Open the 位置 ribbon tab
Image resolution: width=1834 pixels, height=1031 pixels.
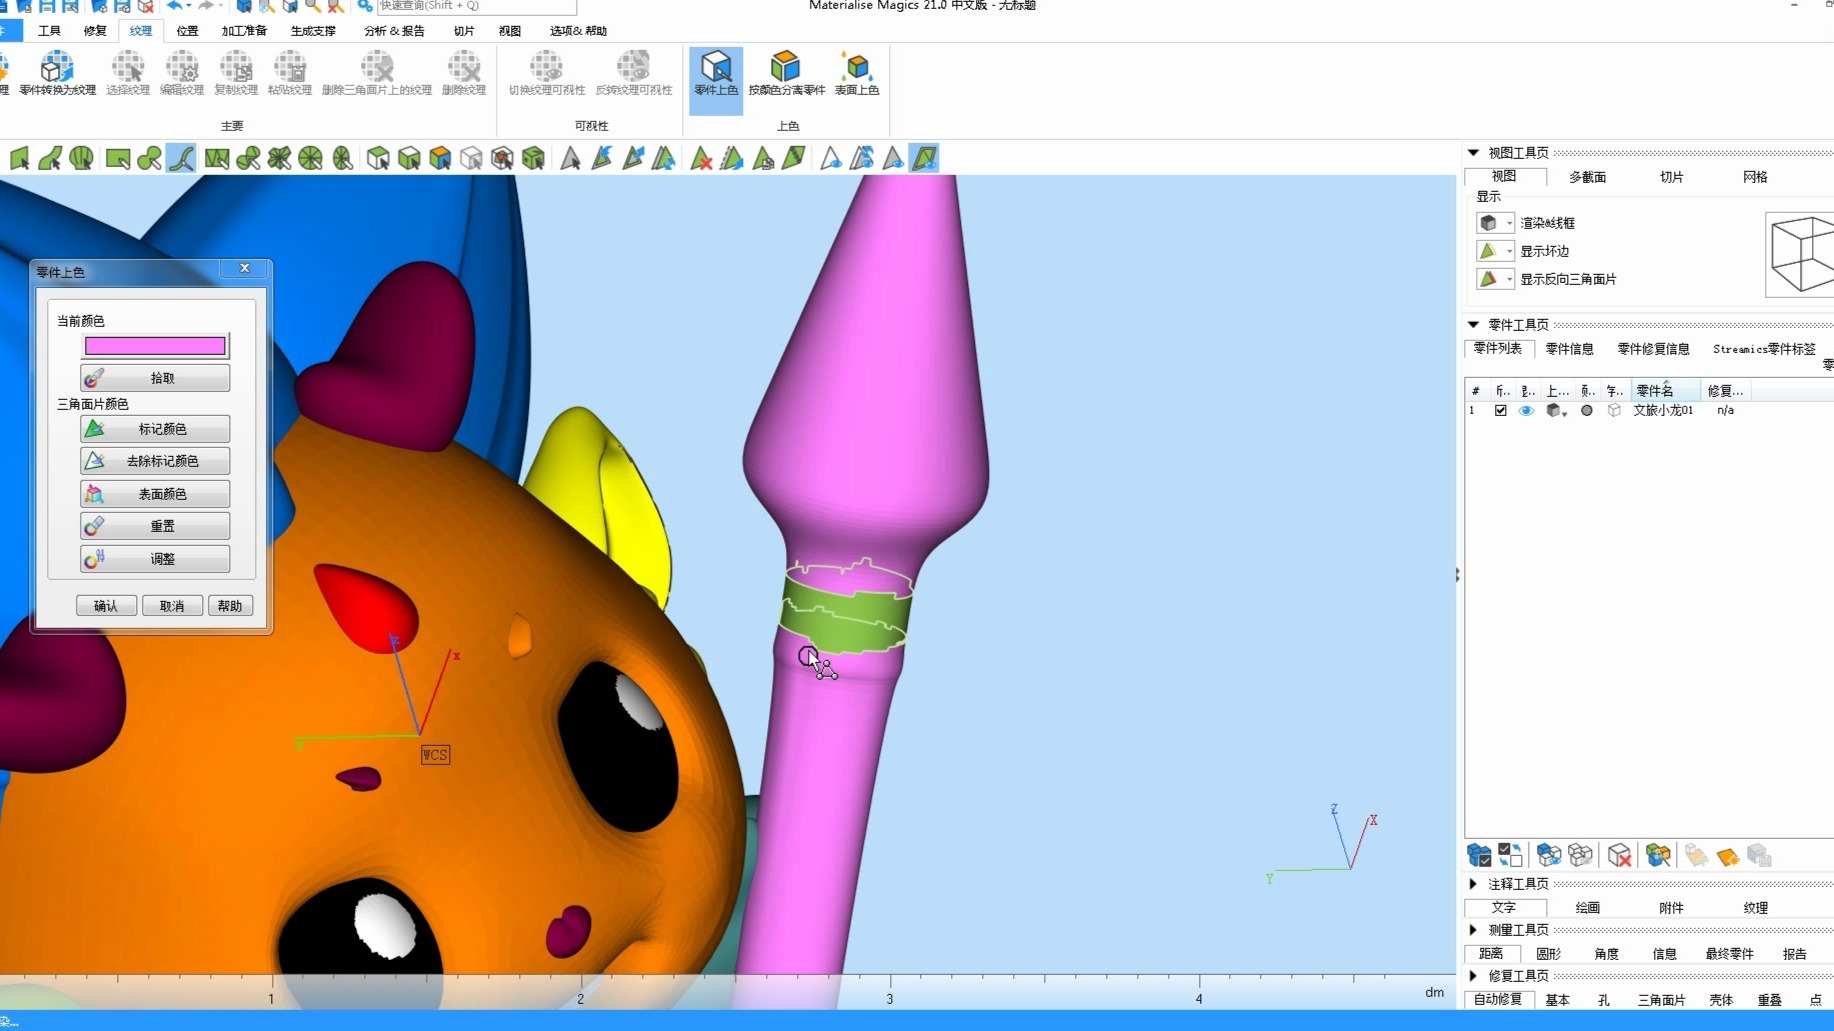click(x=187, y=31)
